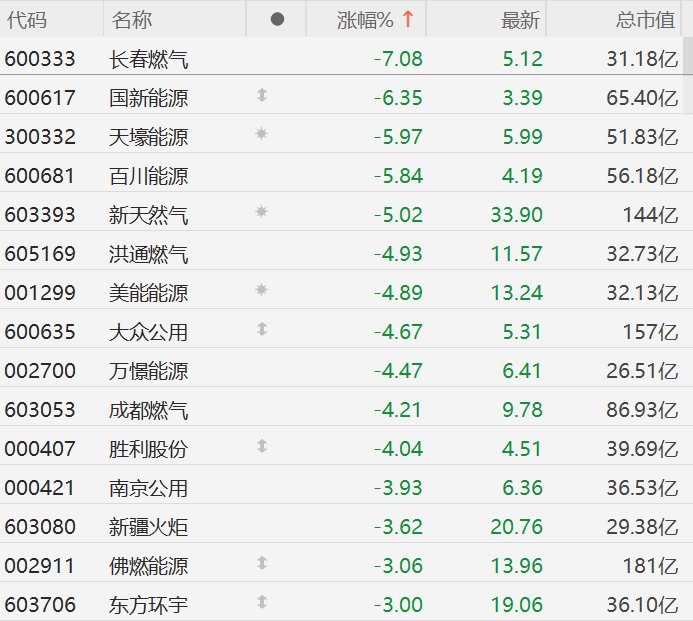
Task: Click stock code 603080
Action: tap(40, 527)
